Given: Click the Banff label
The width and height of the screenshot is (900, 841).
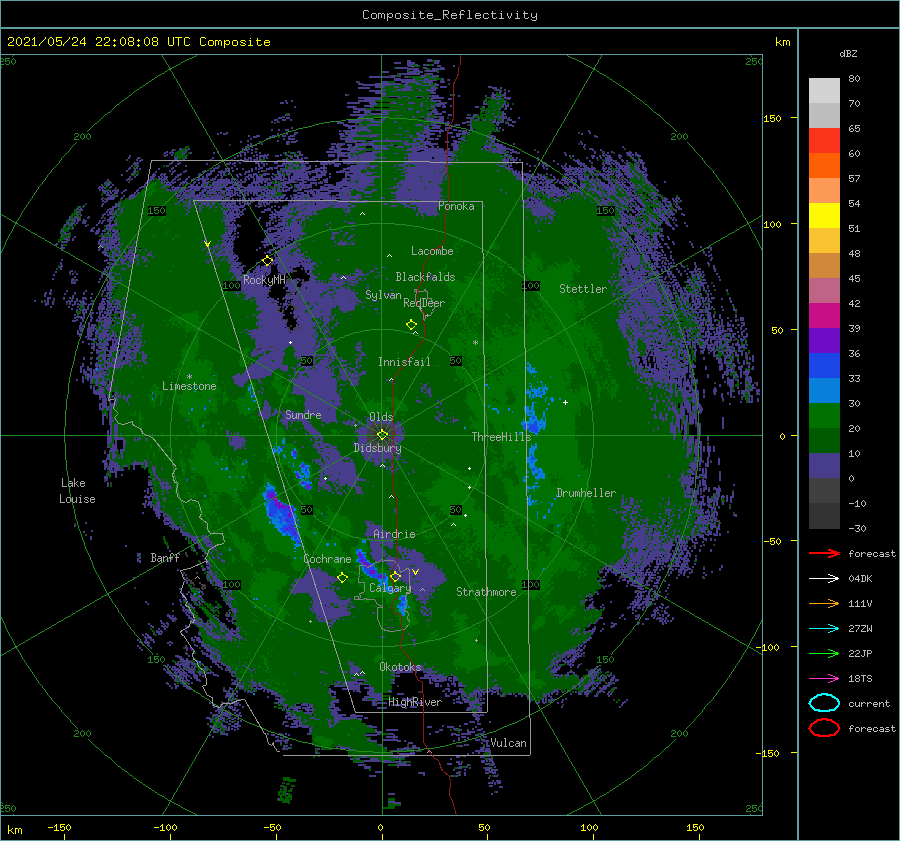Looking at the screenshot, I should click(165, 557).
